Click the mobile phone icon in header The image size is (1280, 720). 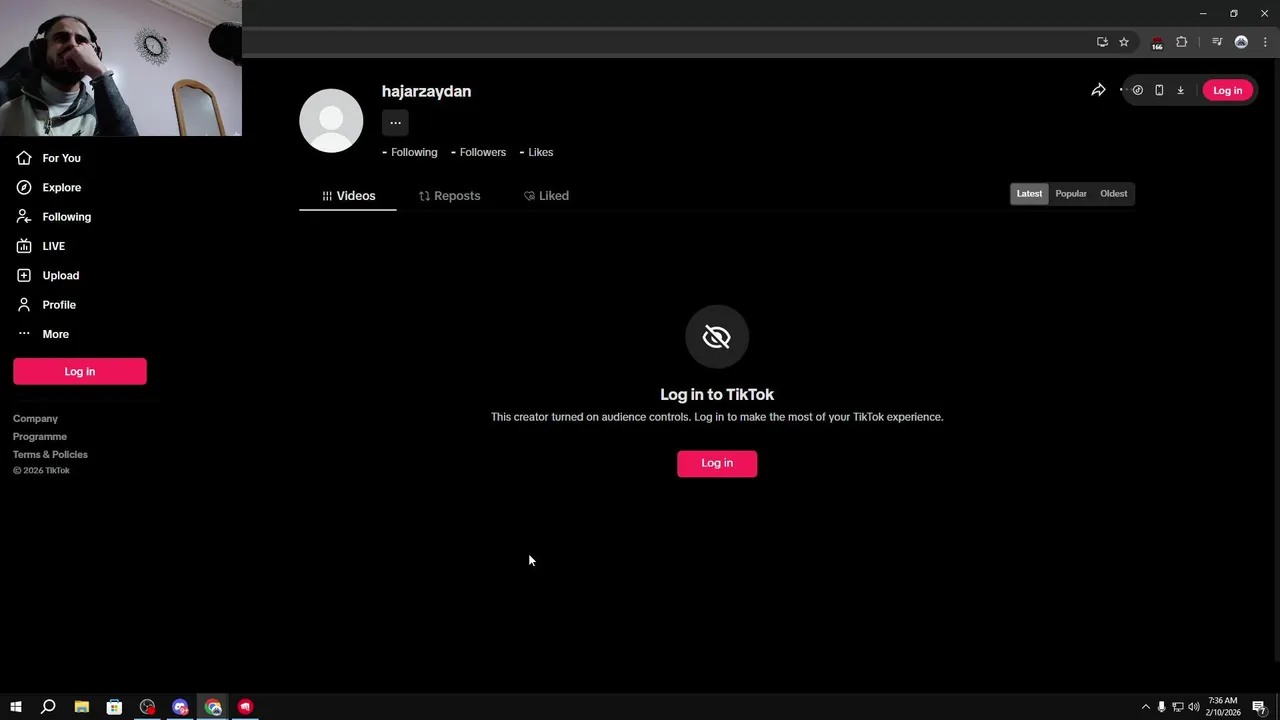(1159, 90)
